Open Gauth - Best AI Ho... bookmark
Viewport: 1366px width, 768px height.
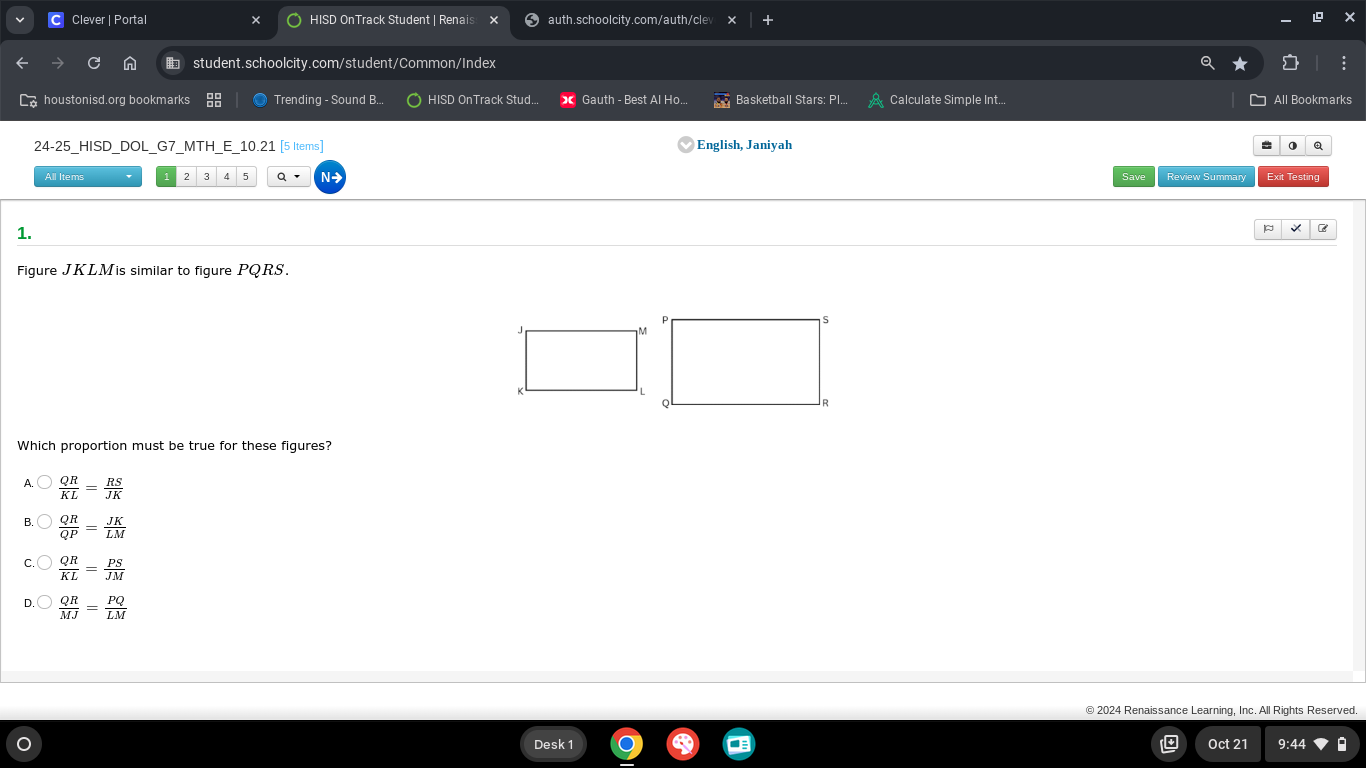pyautogui.click(x=624, y=100)
